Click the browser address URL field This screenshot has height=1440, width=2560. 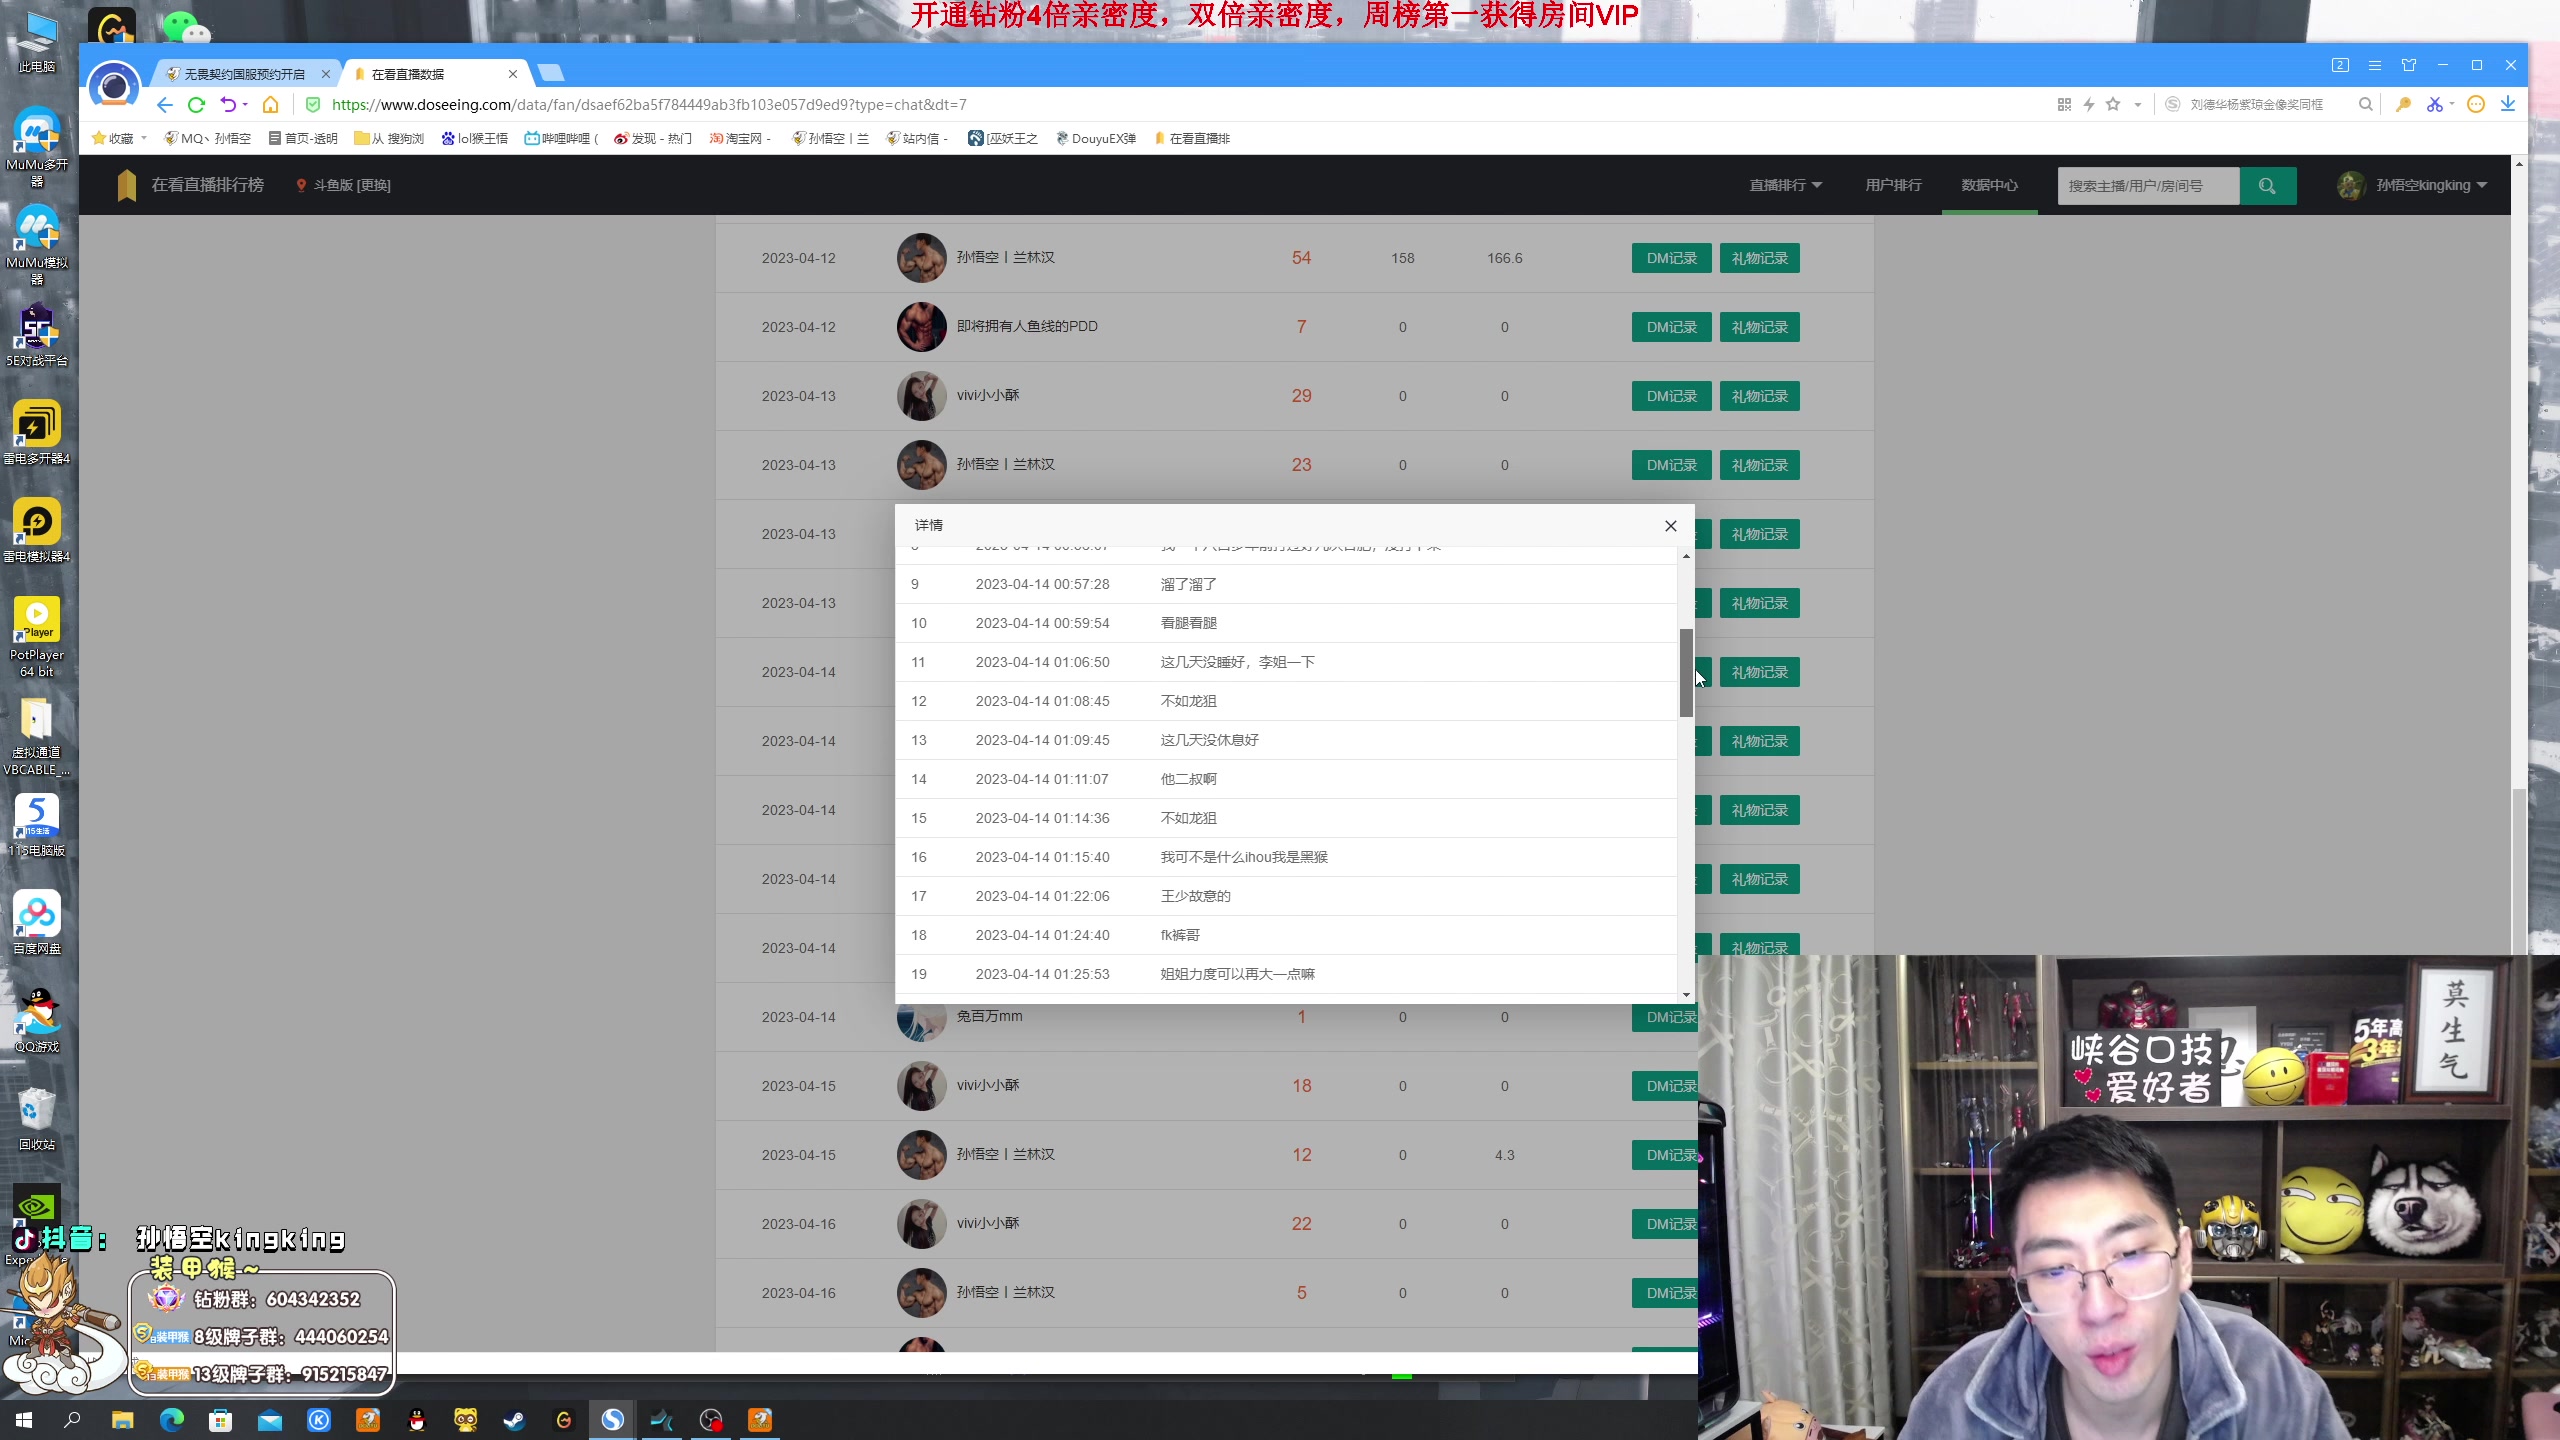coord(1180,105)
